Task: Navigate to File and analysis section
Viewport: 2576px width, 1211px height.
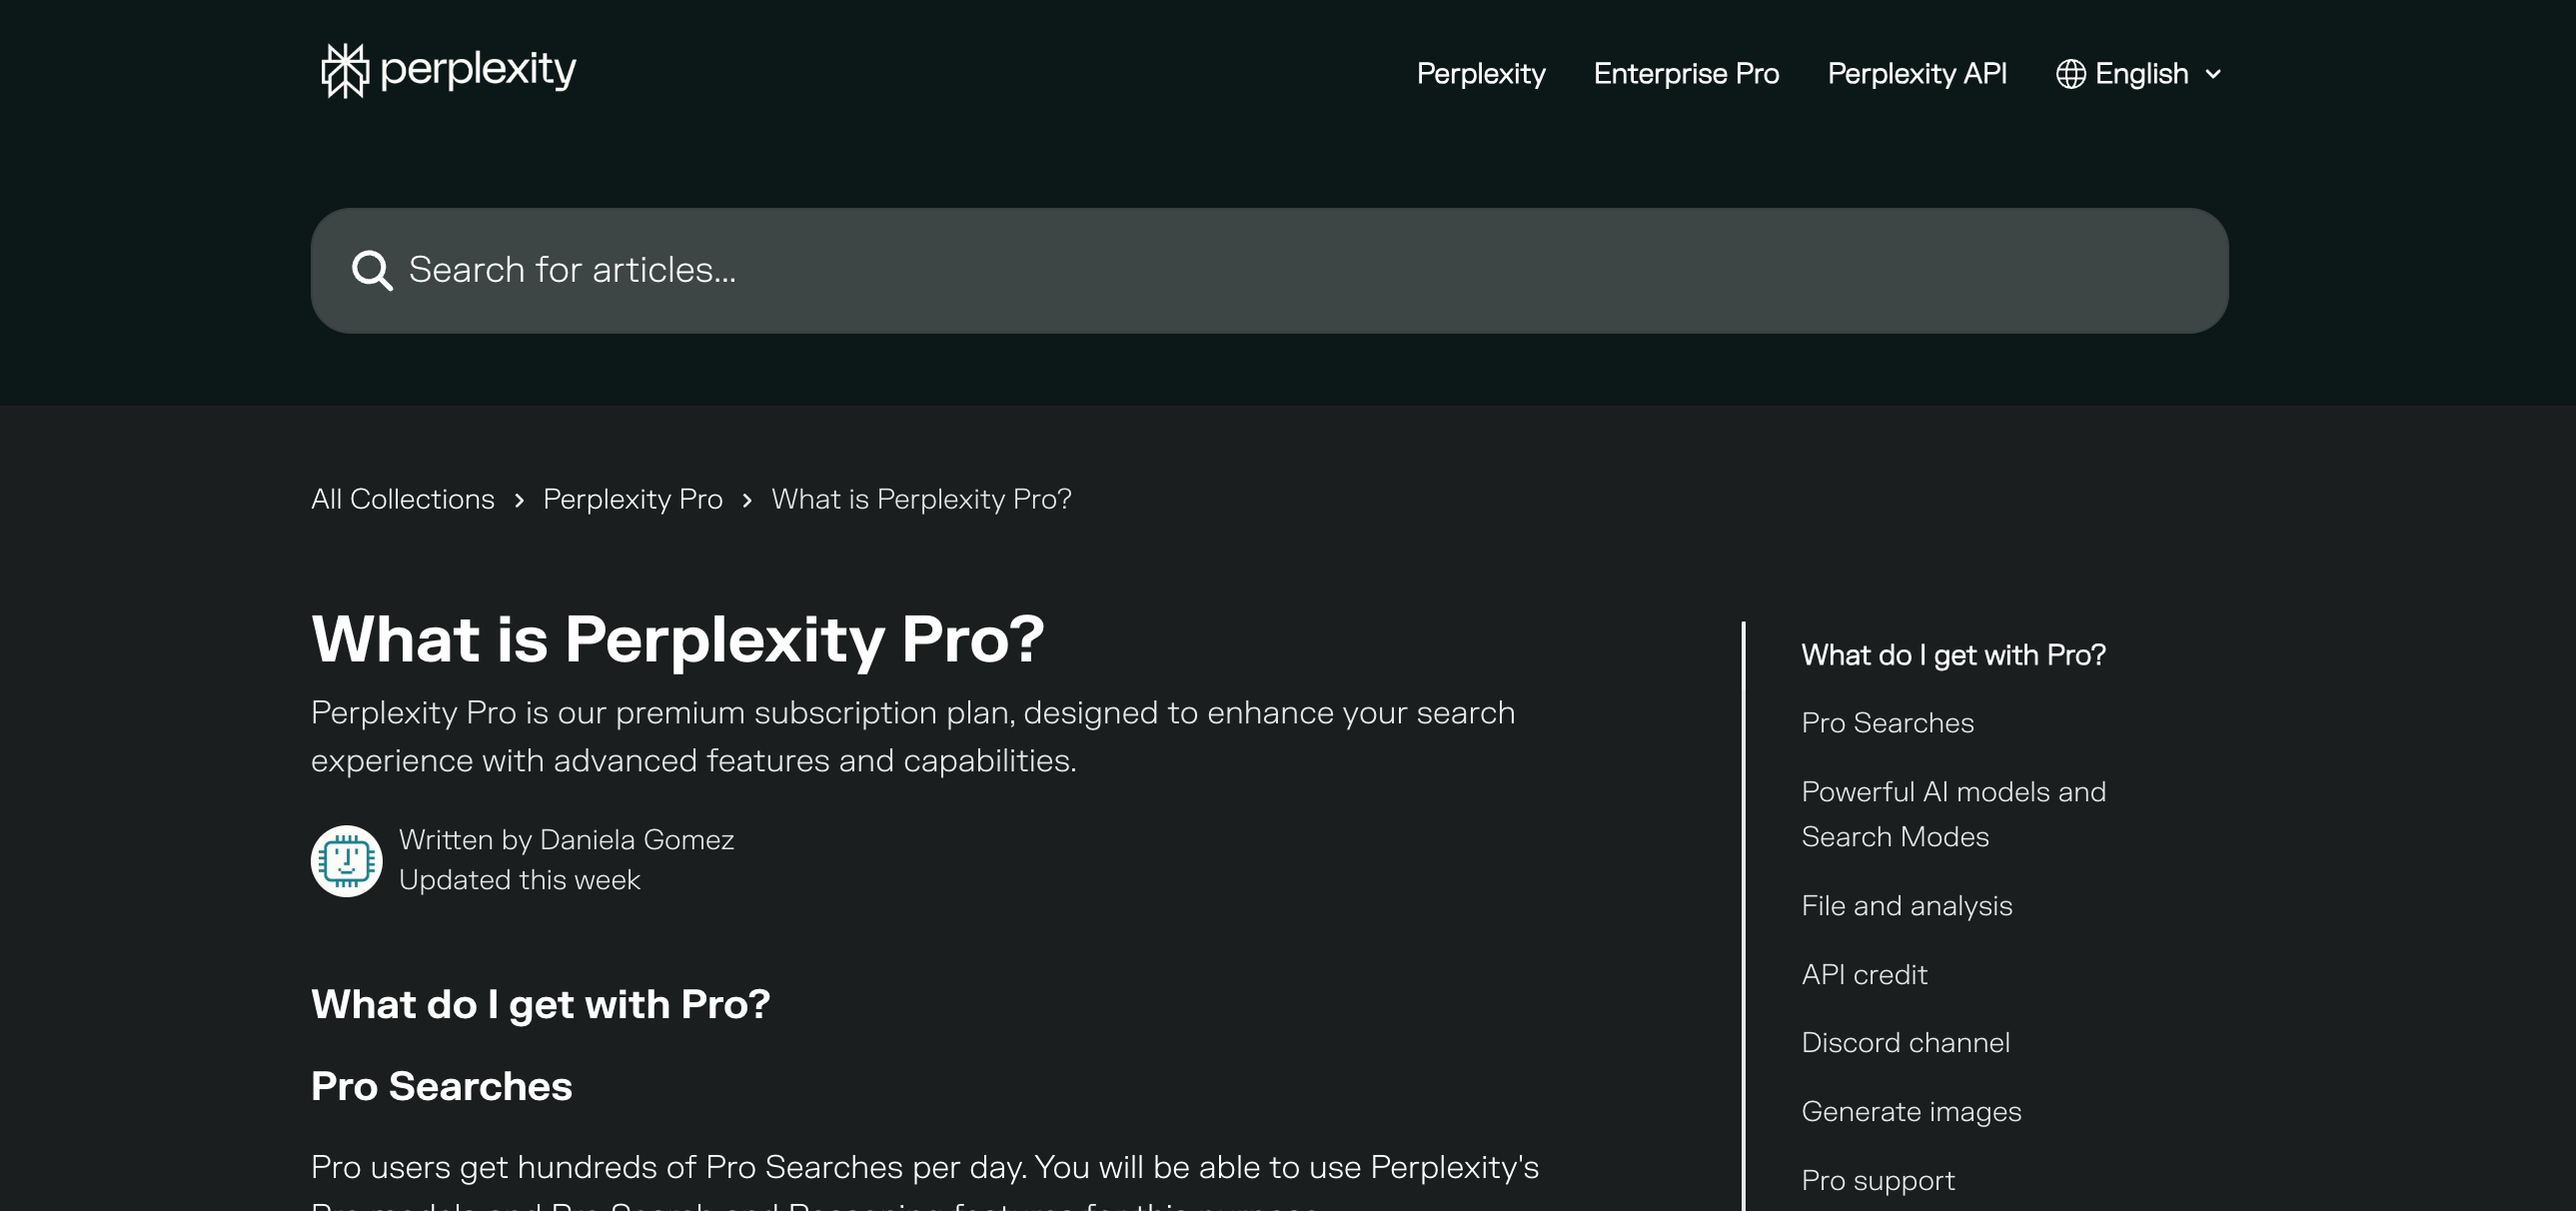Action: pyautogui.click(x=1906, y=906)
